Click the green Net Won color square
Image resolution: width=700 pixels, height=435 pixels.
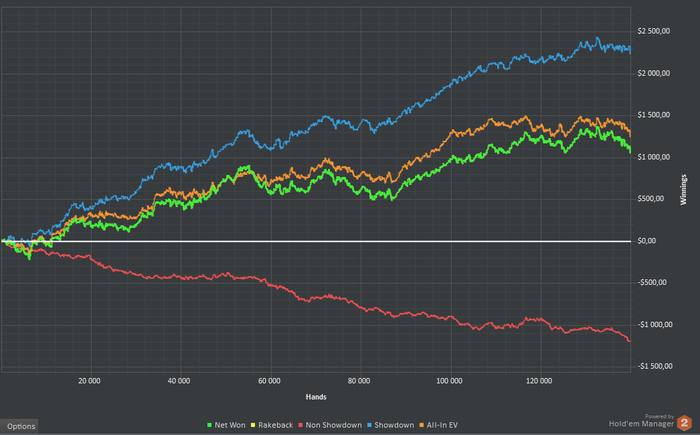(x=209, y=426)
